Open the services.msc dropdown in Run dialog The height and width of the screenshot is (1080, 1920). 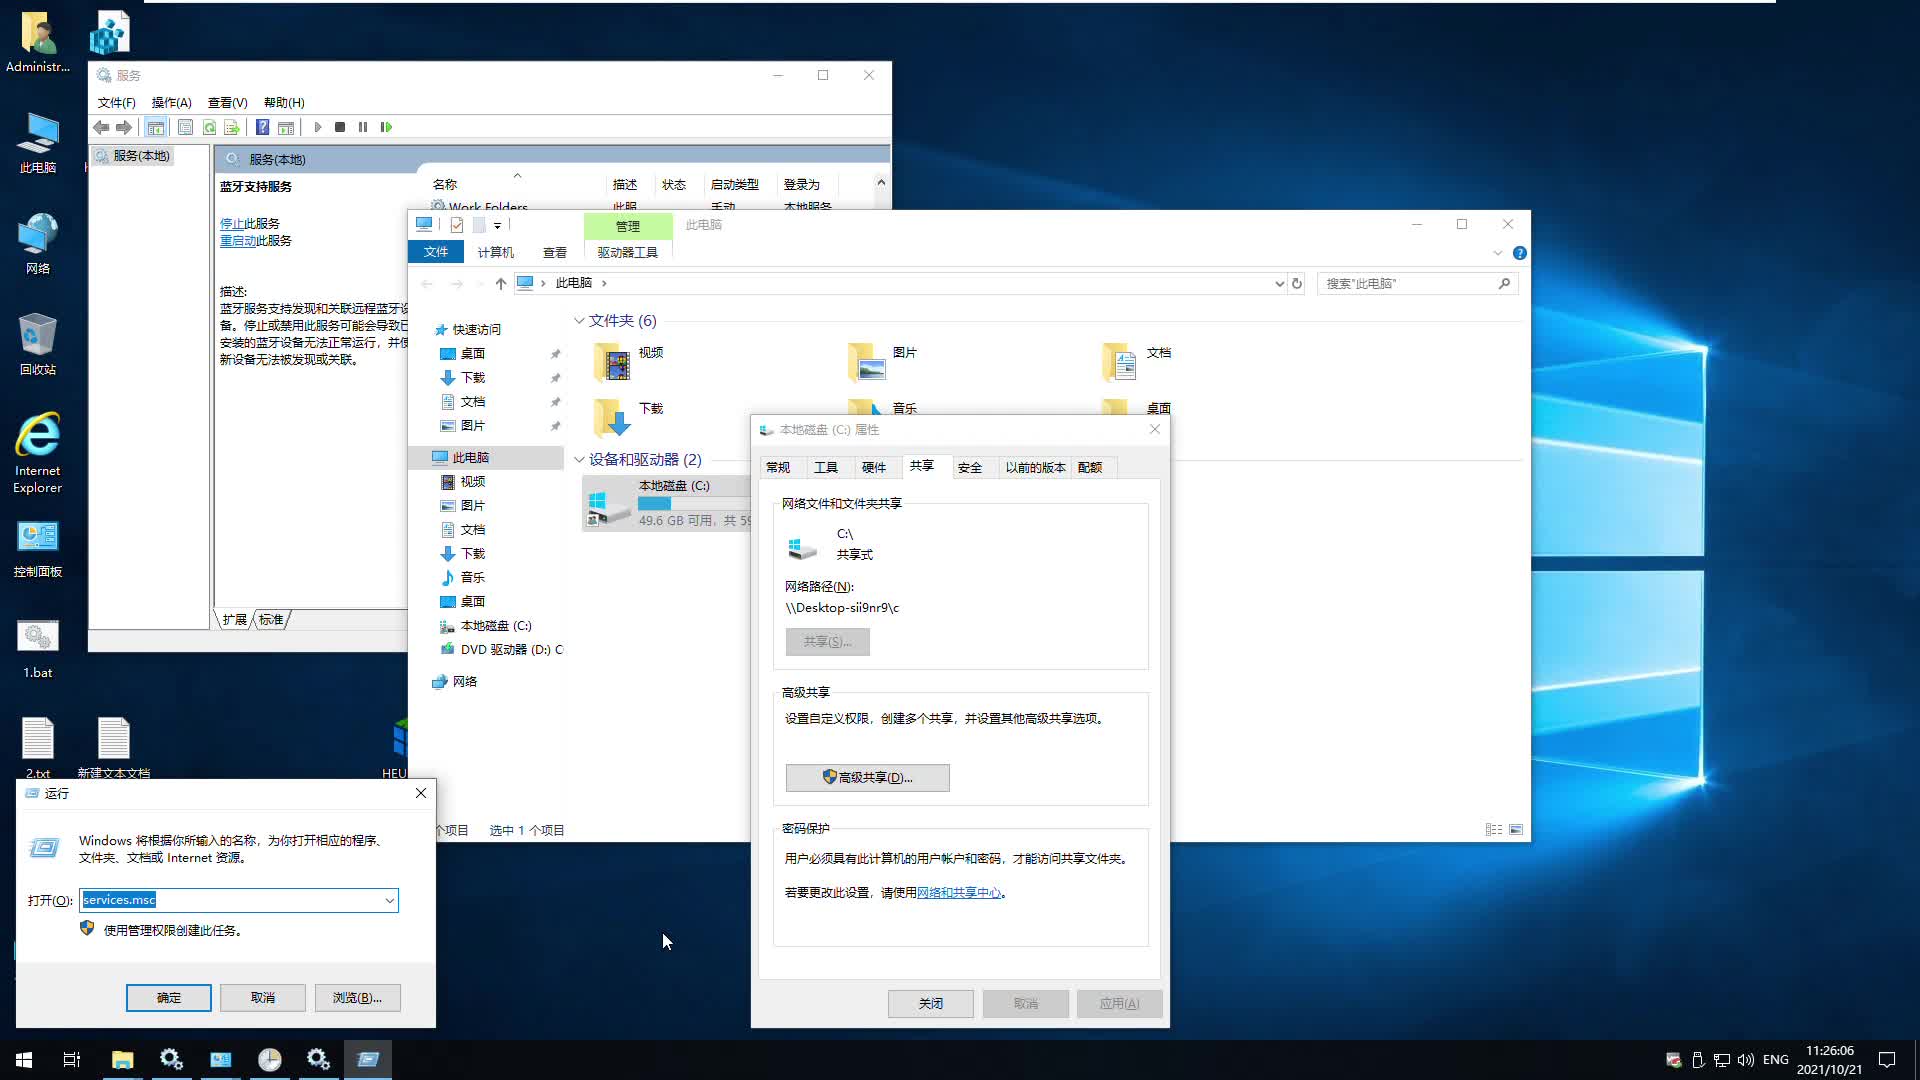point(389,900)
